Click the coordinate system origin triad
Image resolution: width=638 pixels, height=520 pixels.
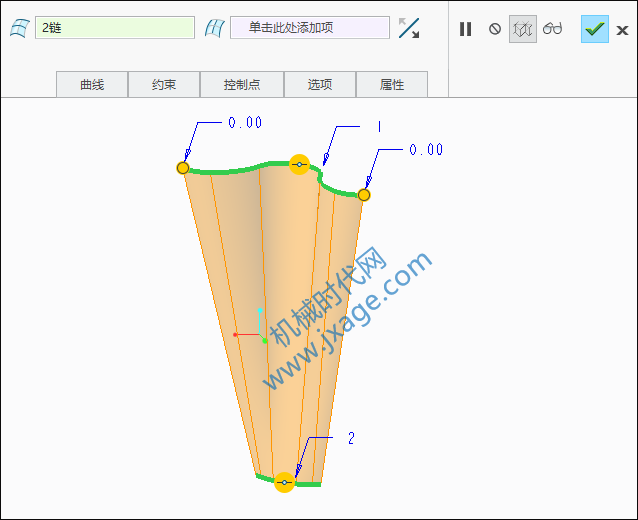260,334
